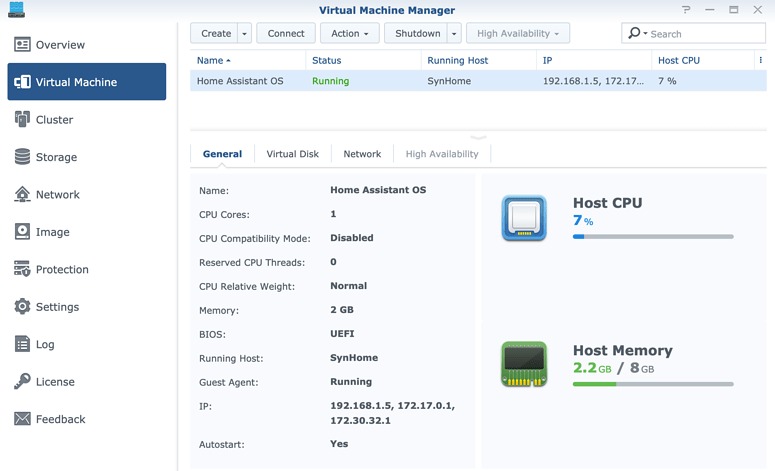The image size is (775, 471).
Task: Click the Protection shield icon
Action: (x=22, y=269)
